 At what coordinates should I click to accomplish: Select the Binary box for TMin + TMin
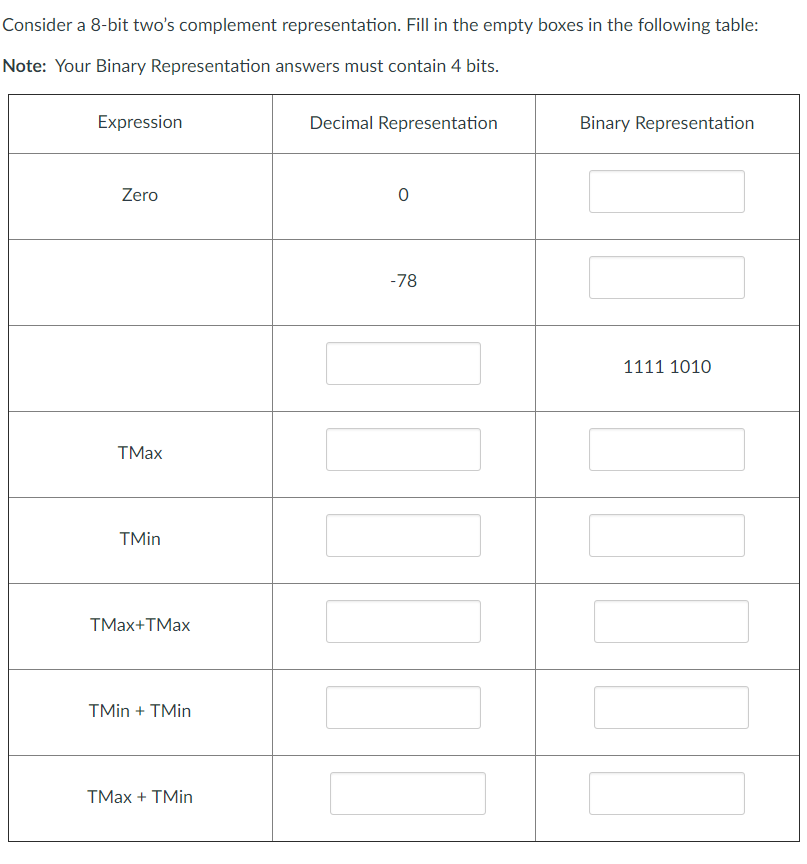tap(671, 707)
